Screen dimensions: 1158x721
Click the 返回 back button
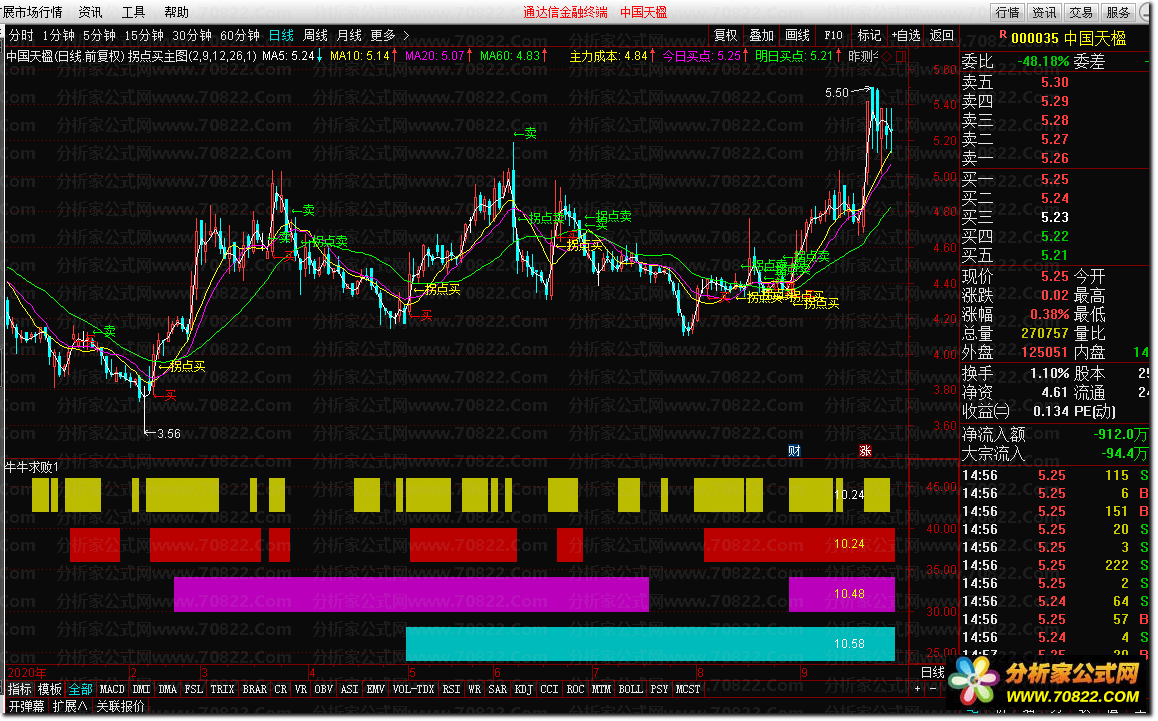pyautogui.click(x=942, y=35)
